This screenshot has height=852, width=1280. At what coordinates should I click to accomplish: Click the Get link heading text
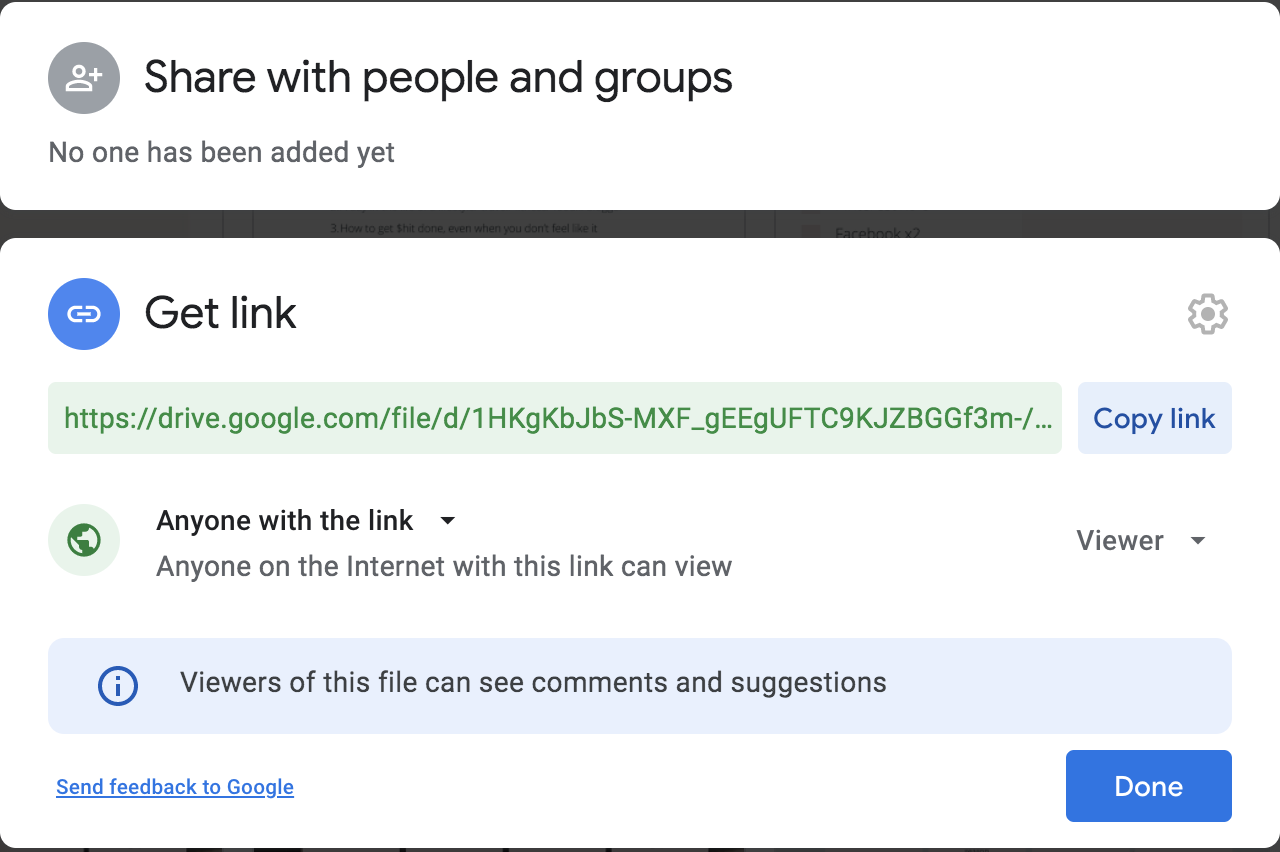(220, 314)
